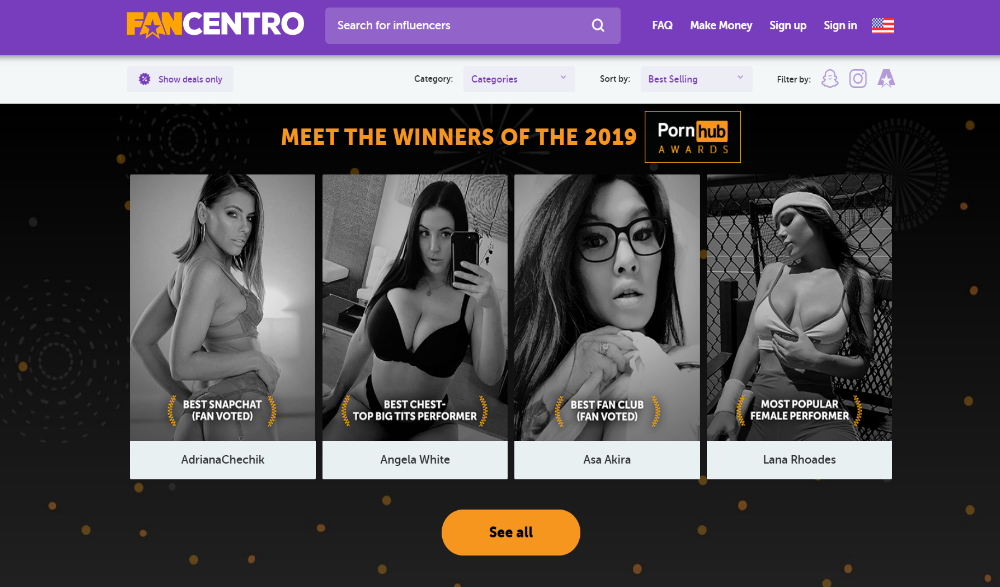Click the Sign in link
Screen dimensions: 1000x587
click(840, 26)
